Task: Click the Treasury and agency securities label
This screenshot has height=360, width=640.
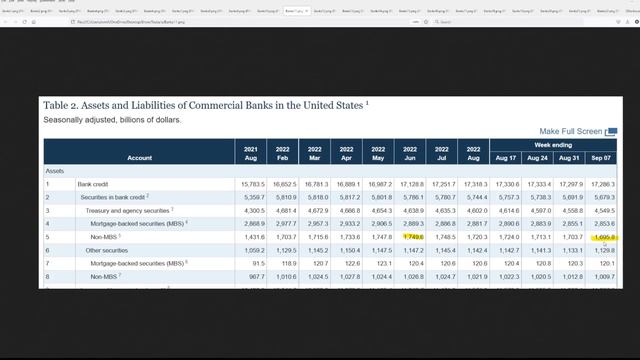Action: [x=127, y=211]
